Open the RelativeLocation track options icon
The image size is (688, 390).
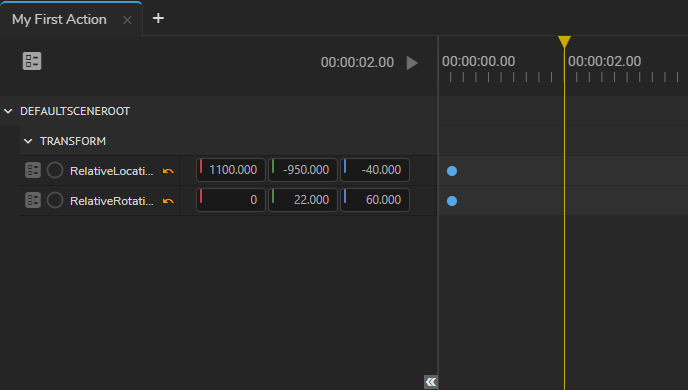click(33, 170)
